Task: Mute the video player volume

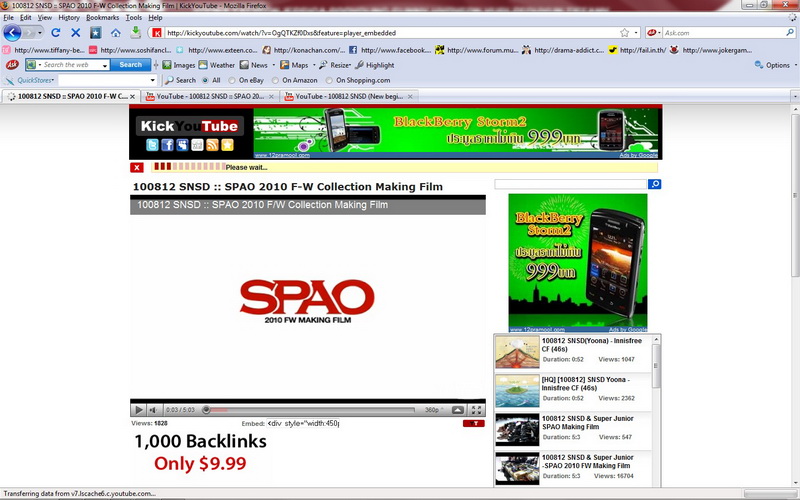Action: click(153, 410)
